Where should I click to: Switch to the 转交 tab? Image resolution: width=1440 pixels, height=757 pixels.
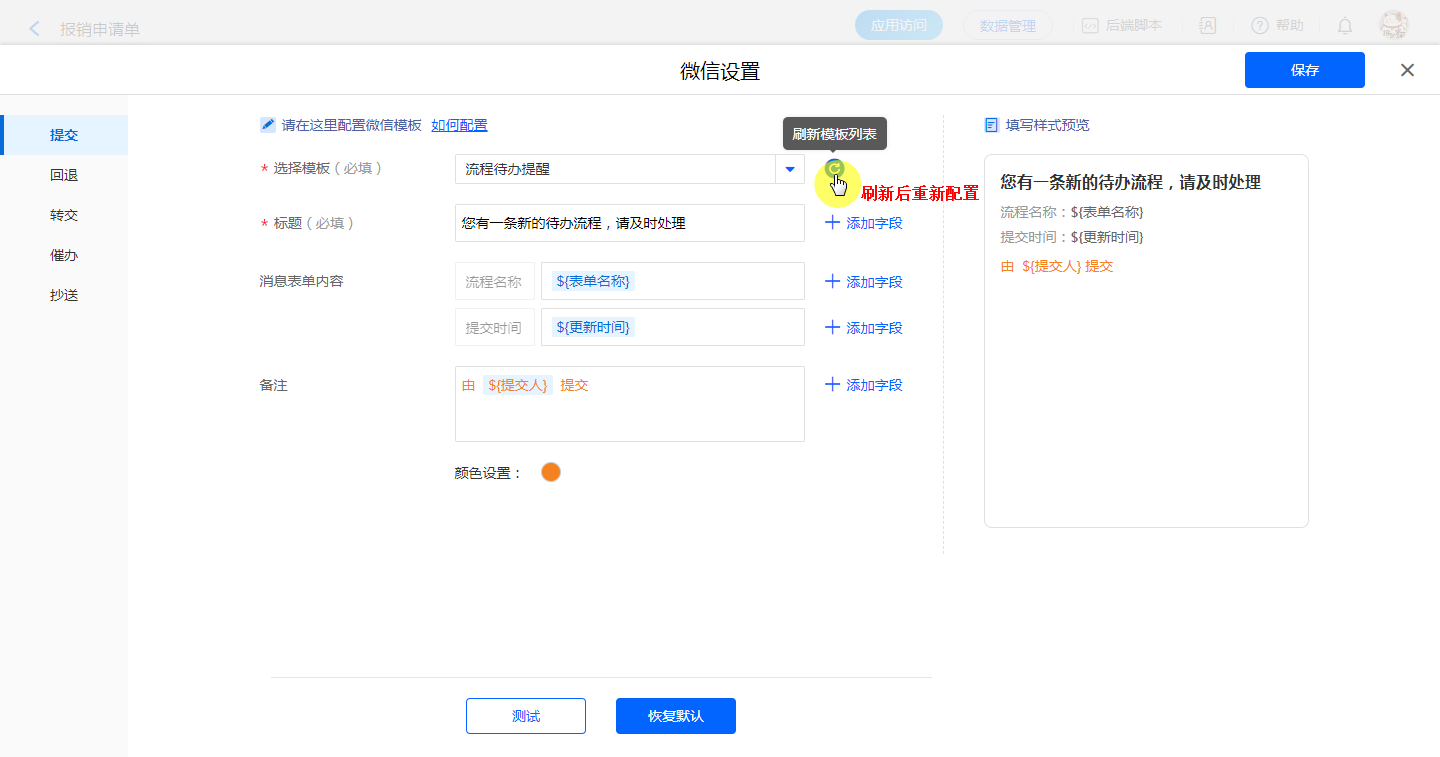(x=64, y=215)
